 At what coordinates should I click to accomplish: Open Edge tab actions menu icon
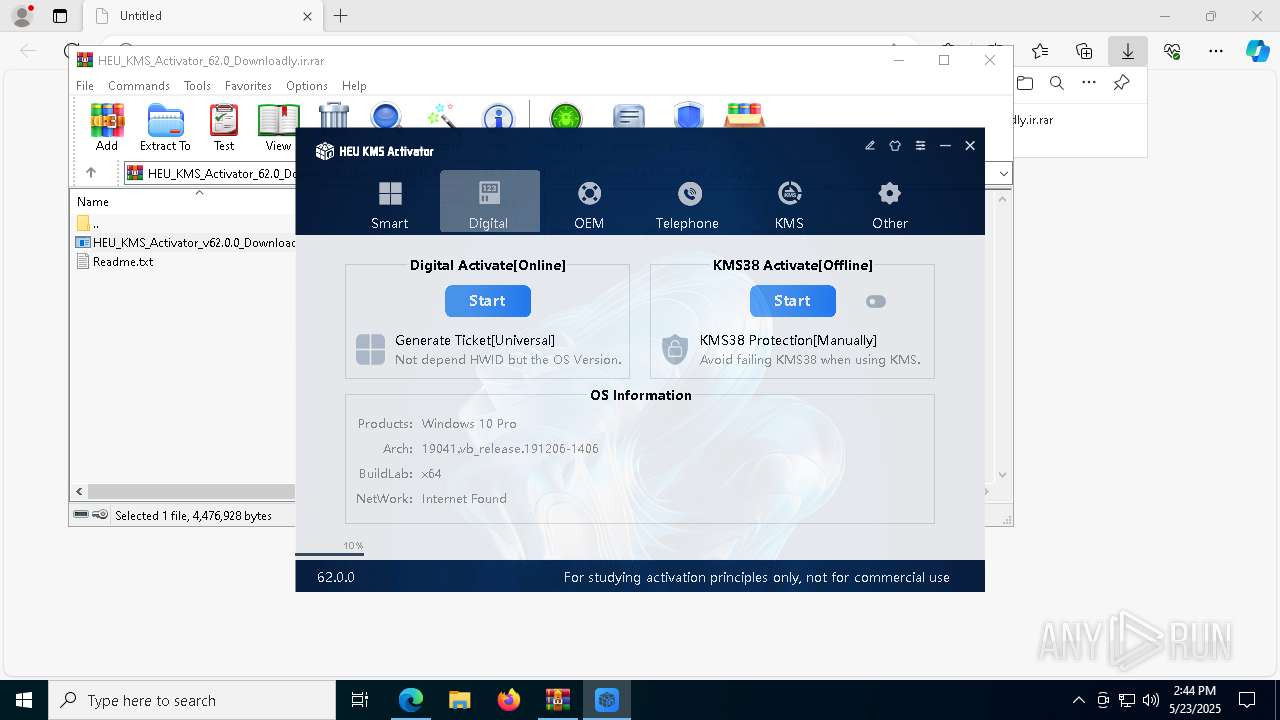(x=59, y=16)
